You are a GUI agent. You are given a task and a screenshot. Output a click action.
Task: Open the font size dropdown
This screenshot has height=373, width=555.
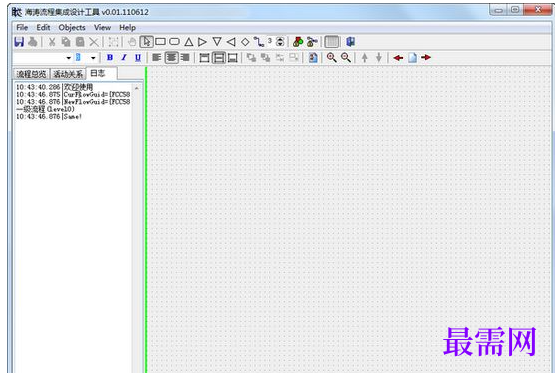pyautogui.click(x=93, y=58)
